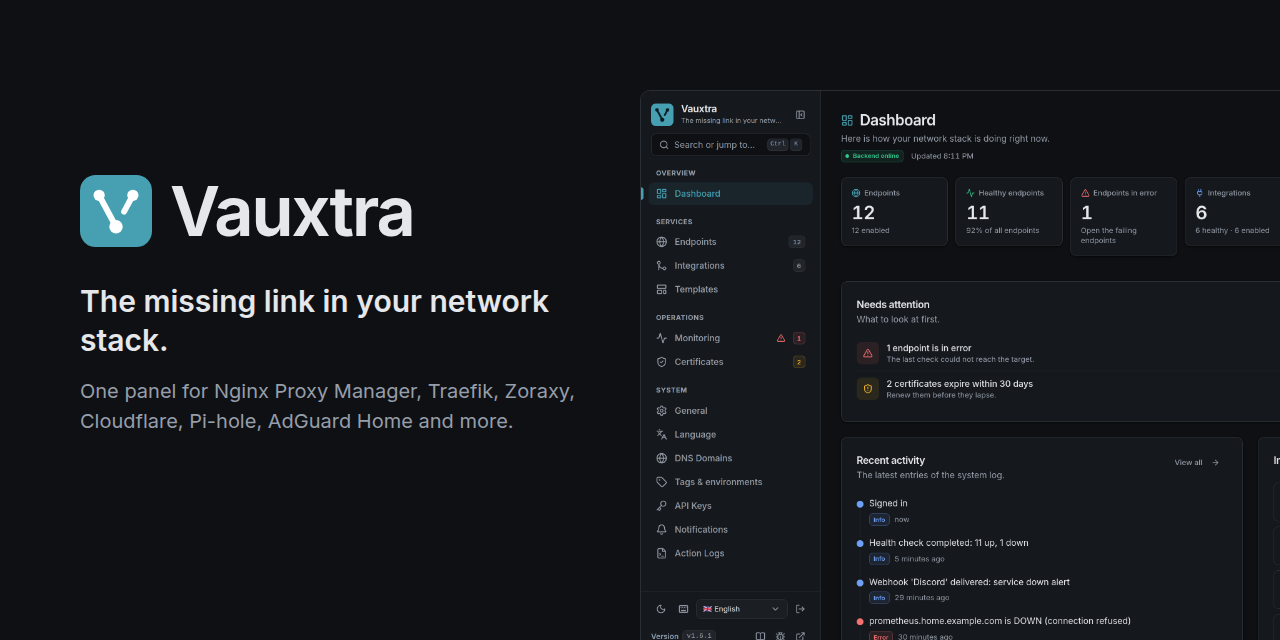
Task: Click the Vauxtra logo in the sidebar header
Action: 662,115
